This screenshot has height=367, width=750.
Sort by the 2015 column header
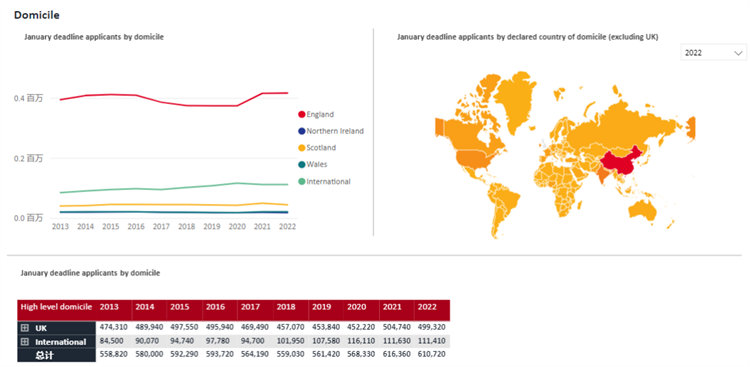pos(180,307)
